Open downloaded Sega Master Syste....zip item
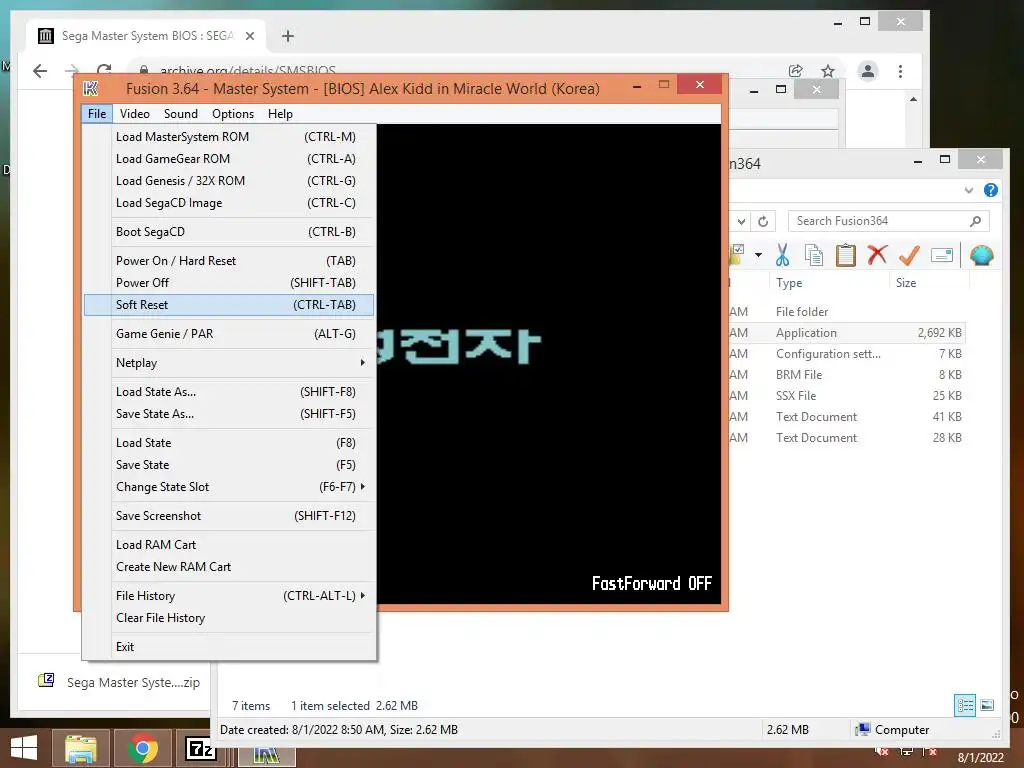 pos(119,682)
